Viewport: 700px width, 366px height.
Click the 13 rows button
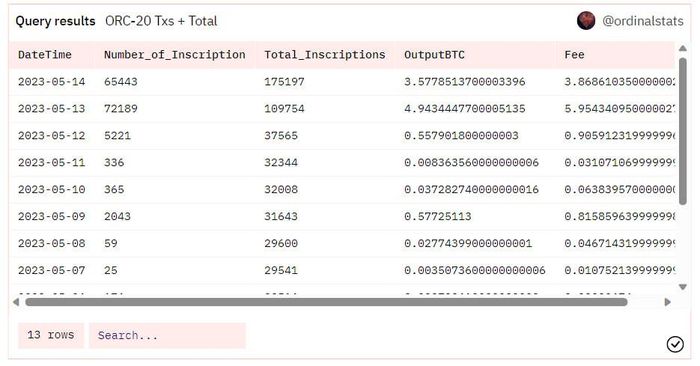[51, 335]
